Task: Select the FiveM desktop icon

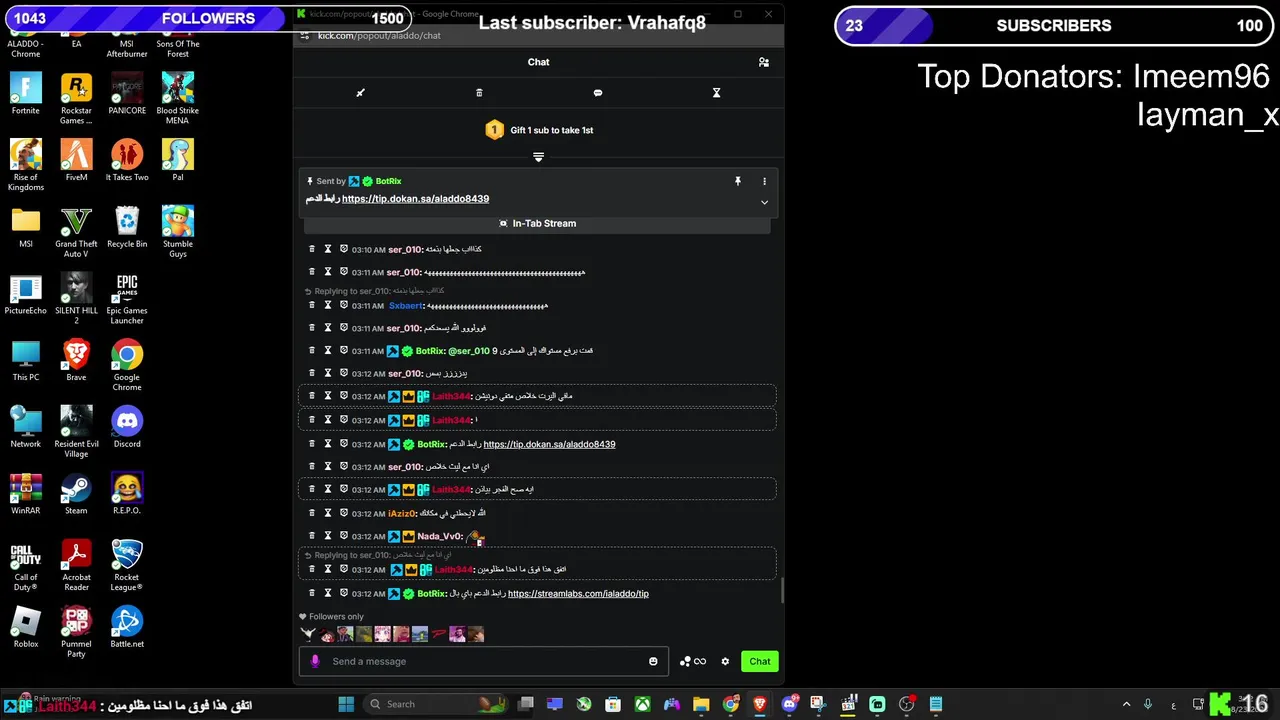Action: pos(76,160)
